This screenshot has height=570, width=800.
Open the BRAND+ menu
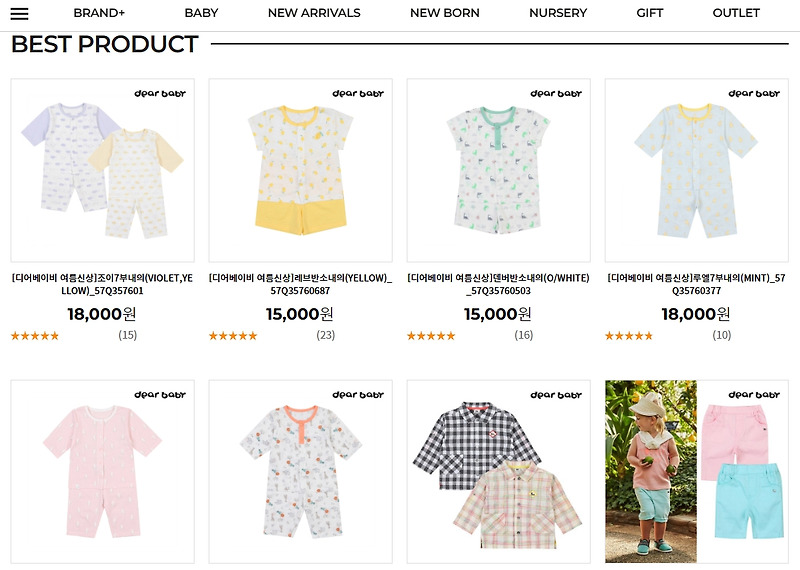(99, 13)
